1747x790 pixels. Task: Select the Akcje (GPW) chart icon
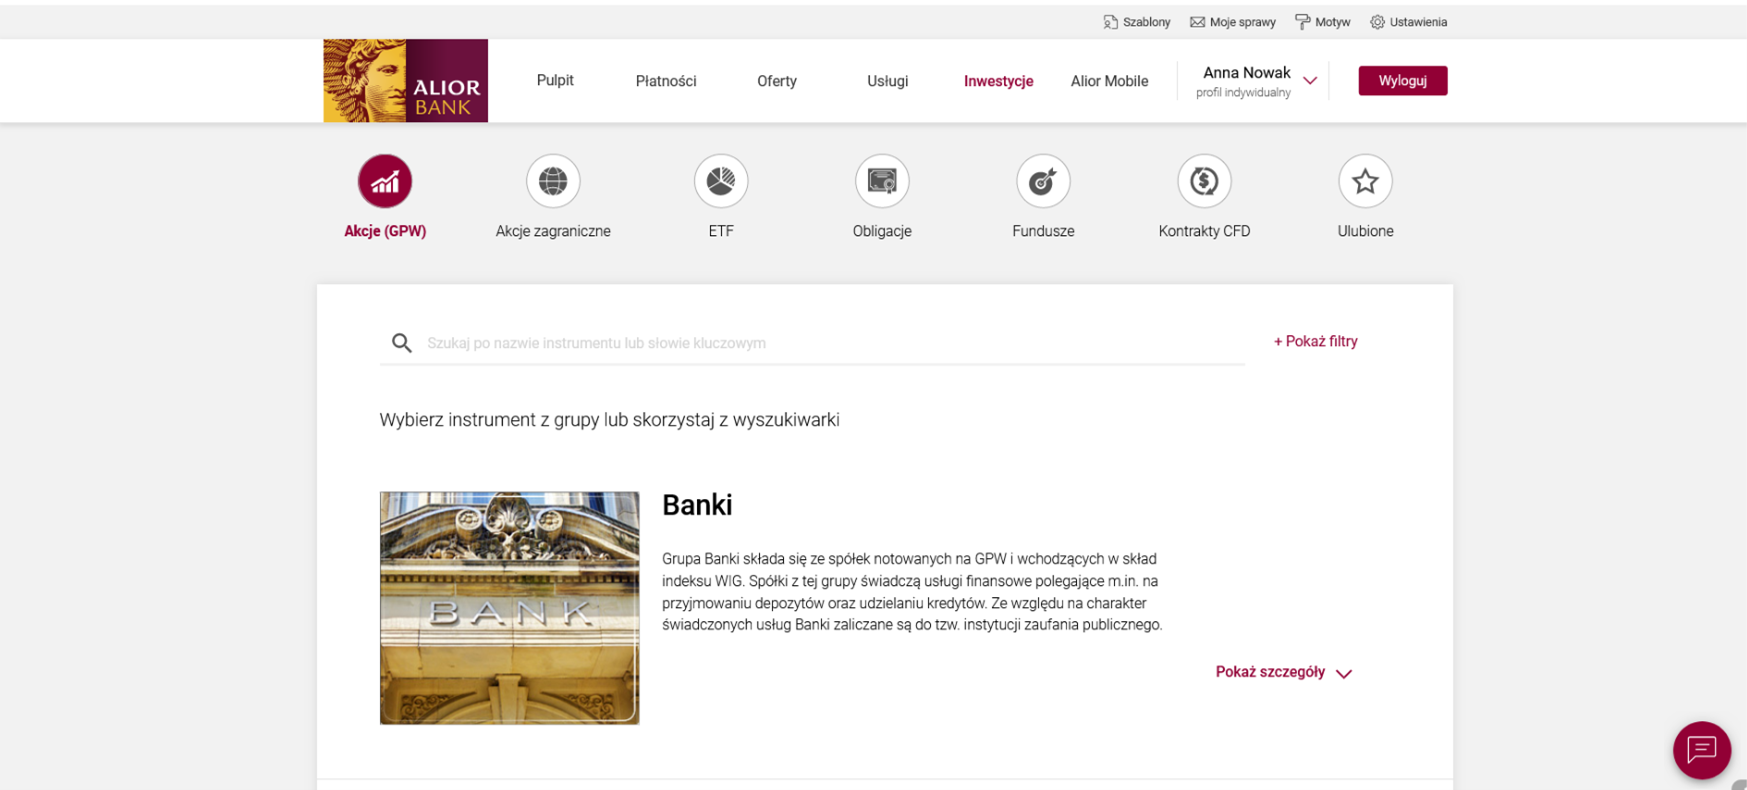(385, 181)
